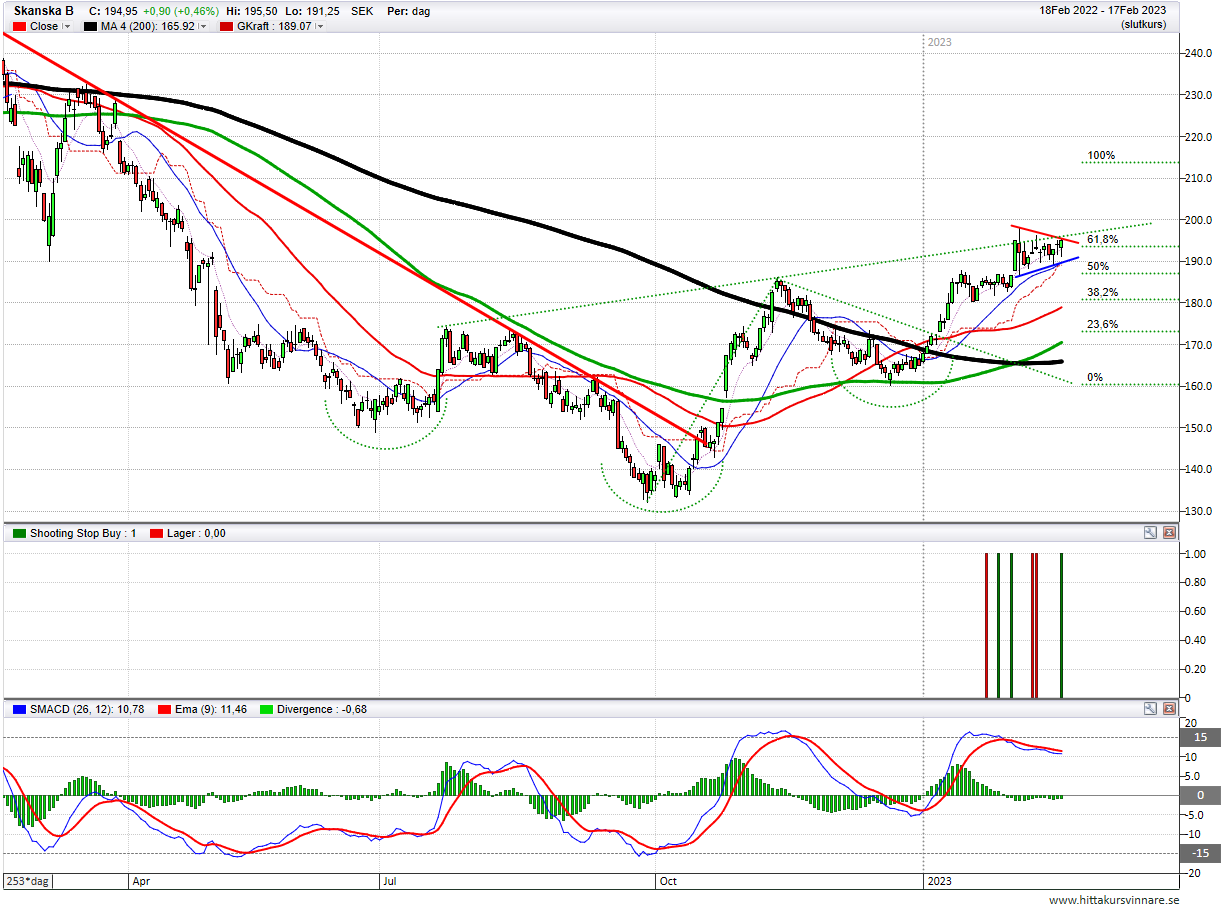
Task: Click the '38,2%' Fibonacci level label
Action: pos(1103,293)
